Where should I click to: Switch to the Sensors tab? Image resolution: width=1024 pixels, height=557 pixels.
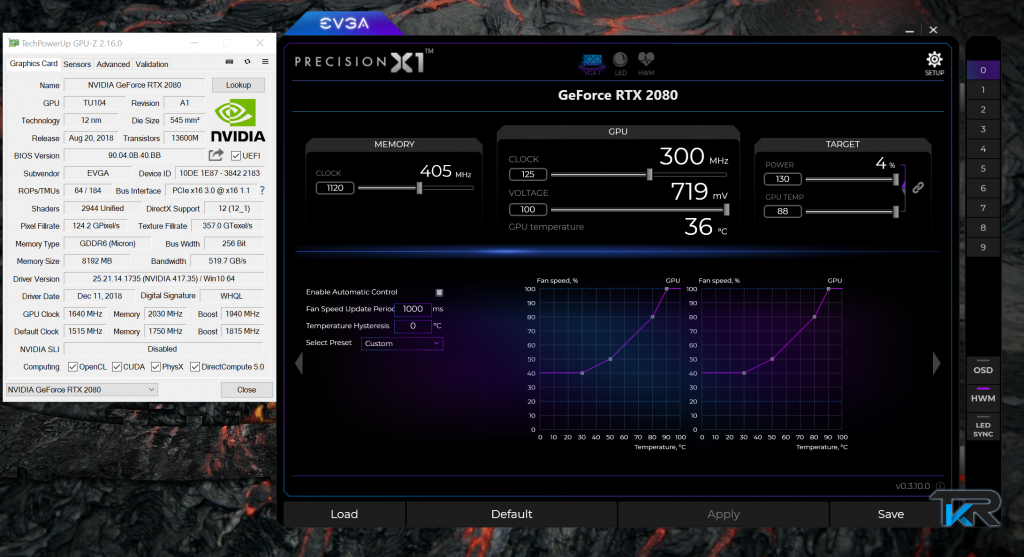(77, 64)
